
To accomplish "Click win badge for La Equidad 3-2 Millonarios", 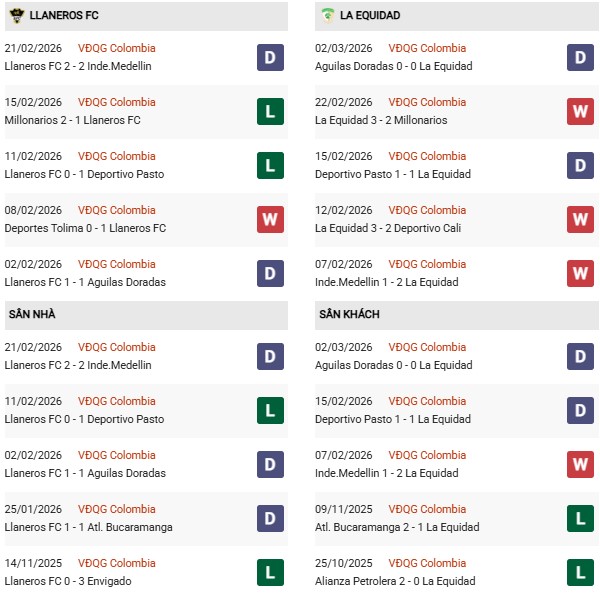I will click(x=581, y=111).
